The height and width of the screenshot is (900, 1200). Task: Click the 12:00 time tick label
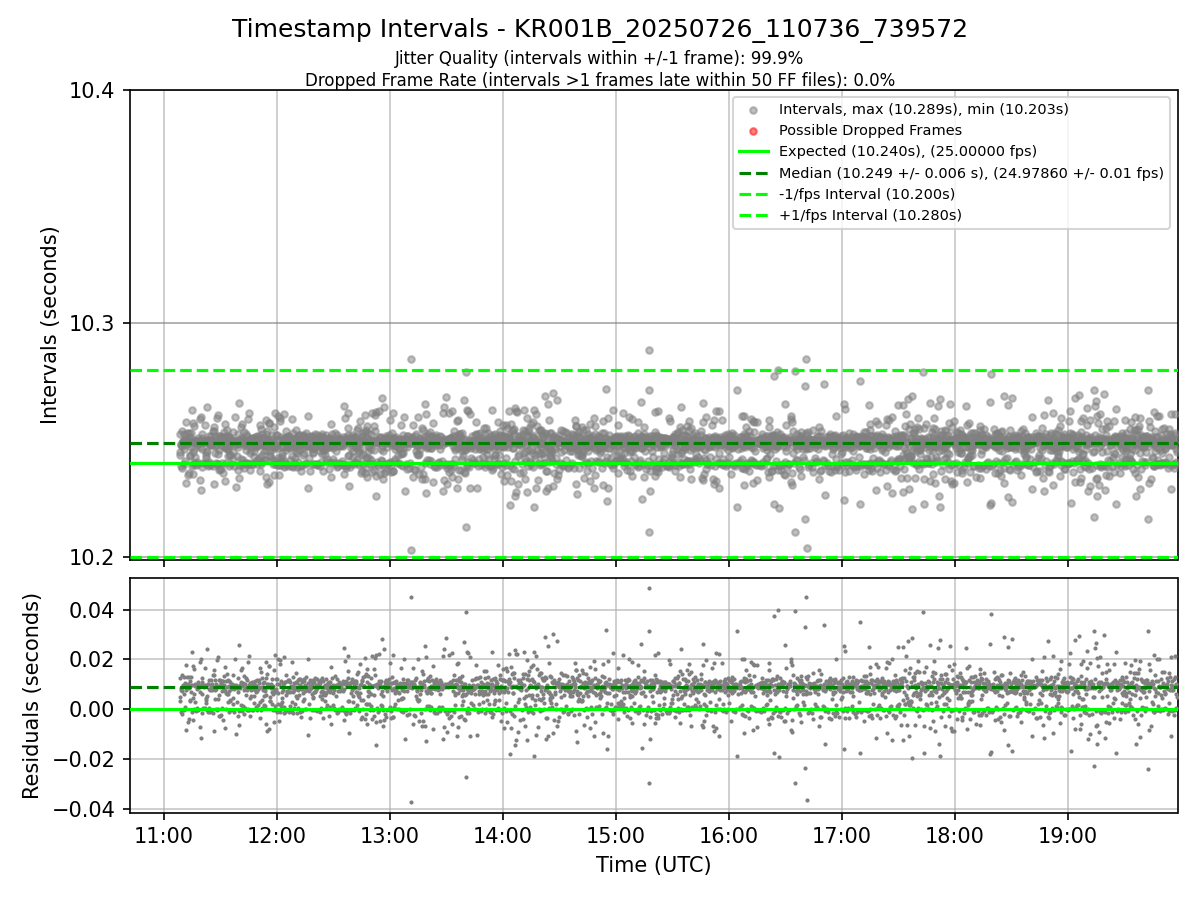click(277, 834)
